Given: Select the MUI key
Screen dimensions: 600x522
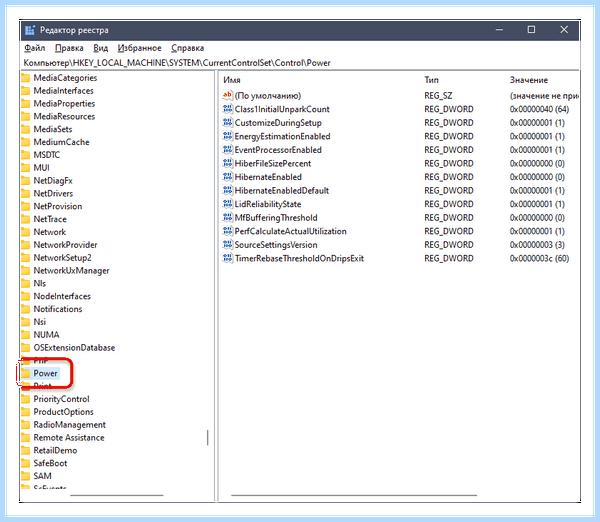Looking at the screenshot, I should click(x=41, y=168).
